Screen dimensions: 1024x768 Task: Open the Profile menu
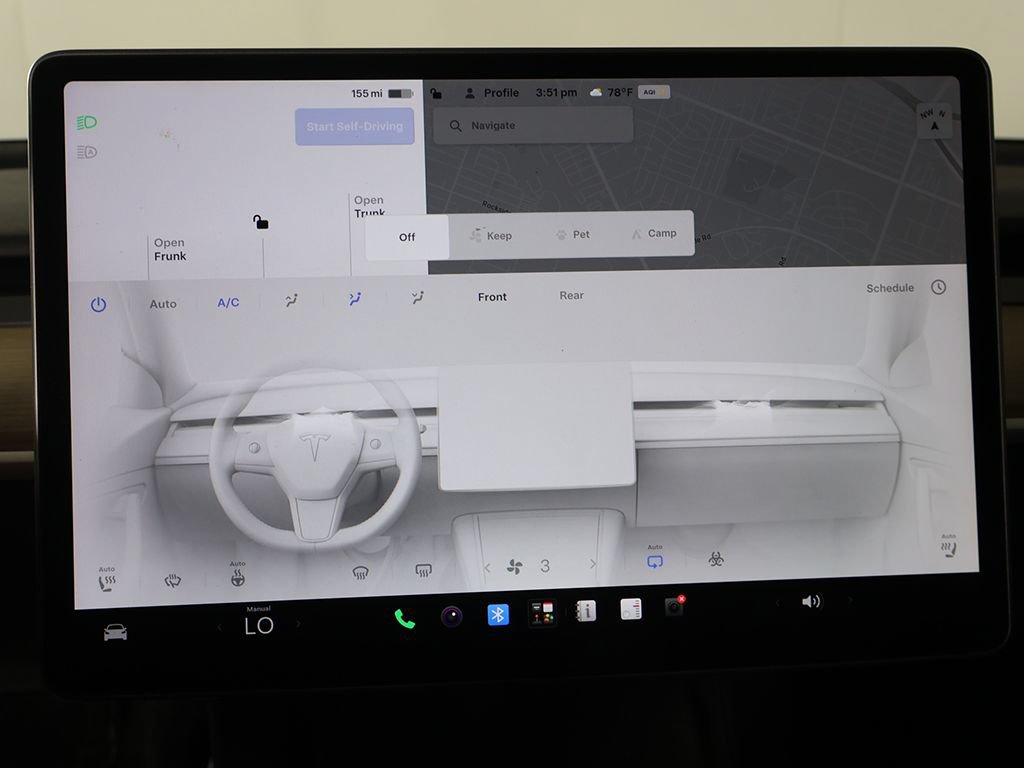pyautogui.click(x=492, y=93)
